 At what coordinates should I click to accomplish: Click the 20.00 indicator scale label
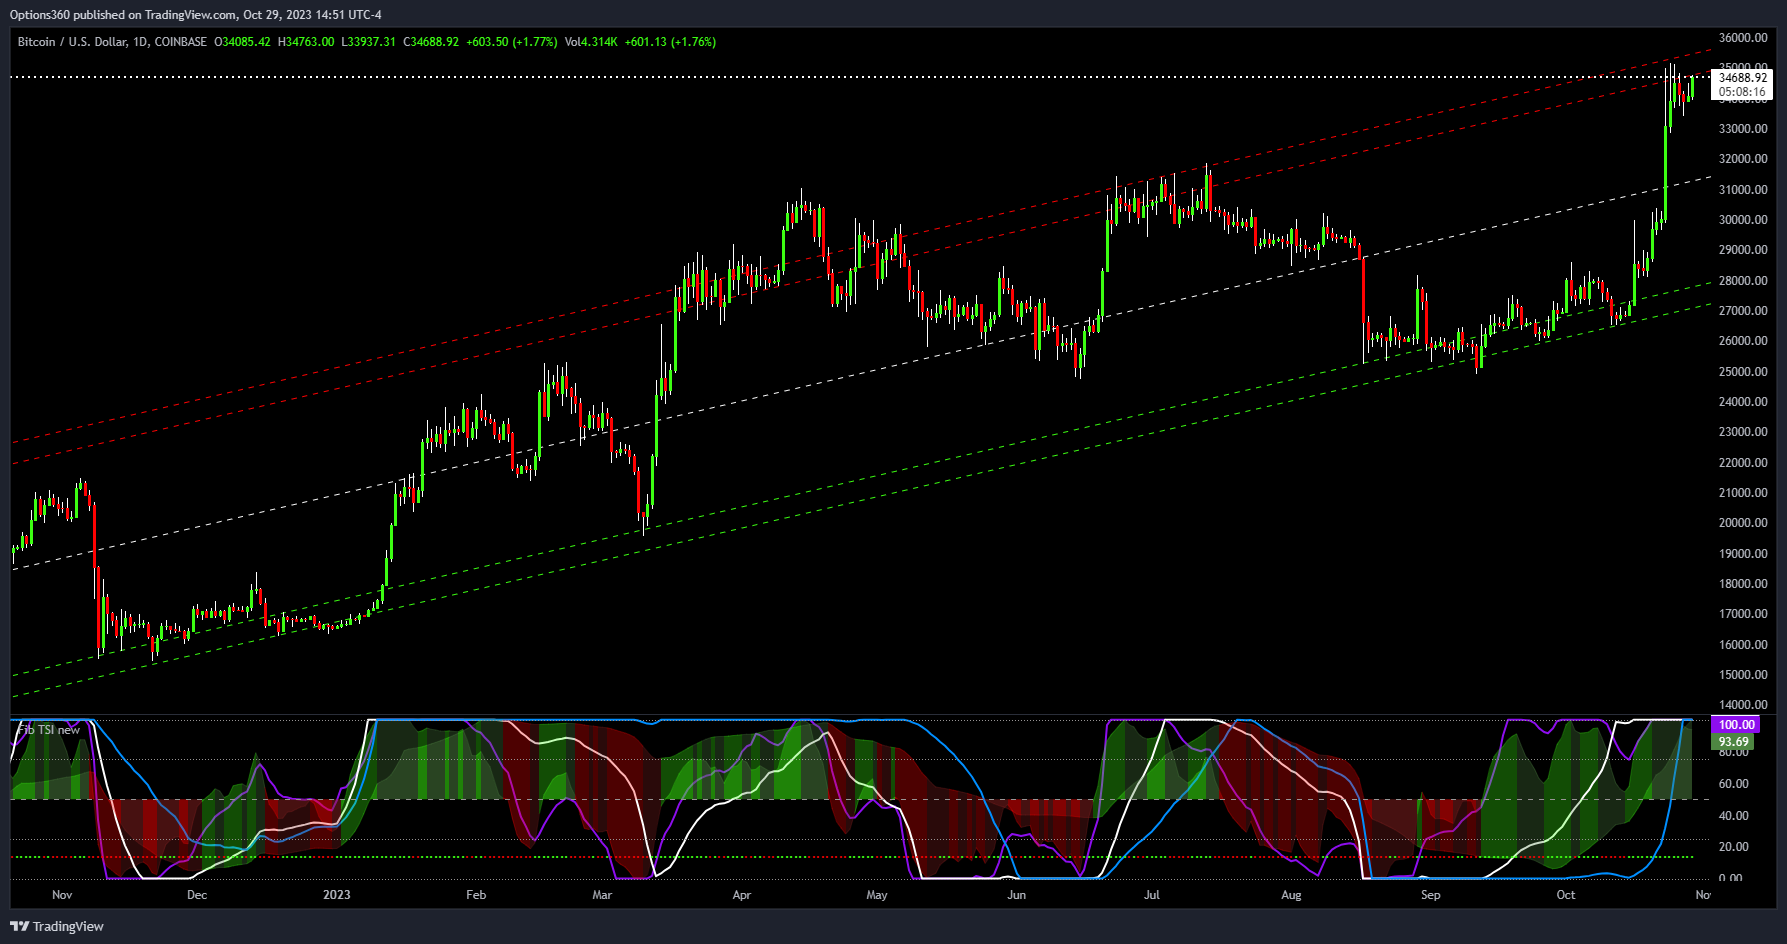(1733, 847)
